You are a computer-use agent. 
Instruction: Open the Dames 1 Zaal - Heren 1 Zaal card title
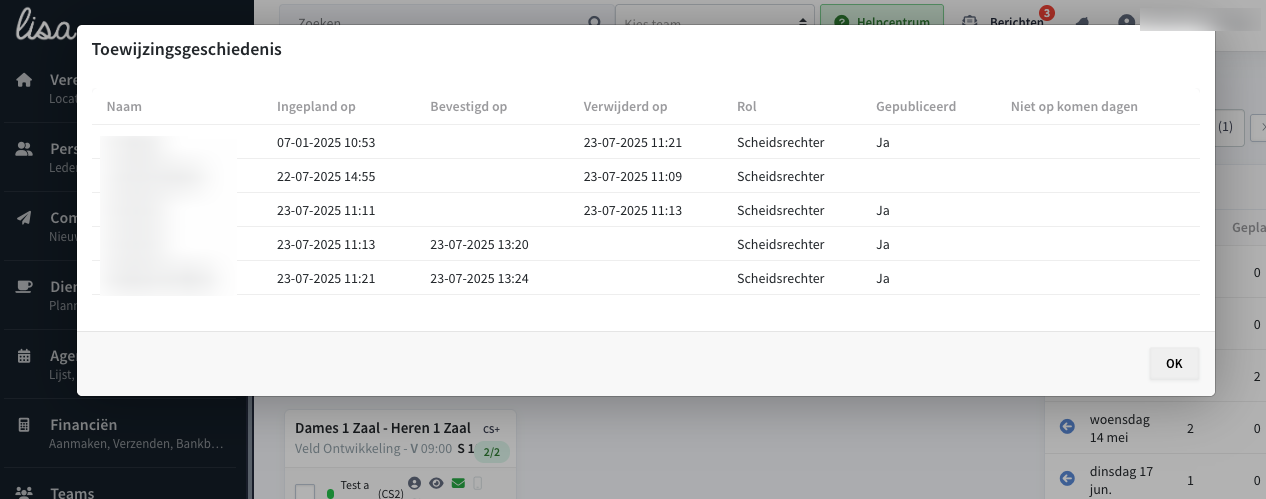click(382, 428)
